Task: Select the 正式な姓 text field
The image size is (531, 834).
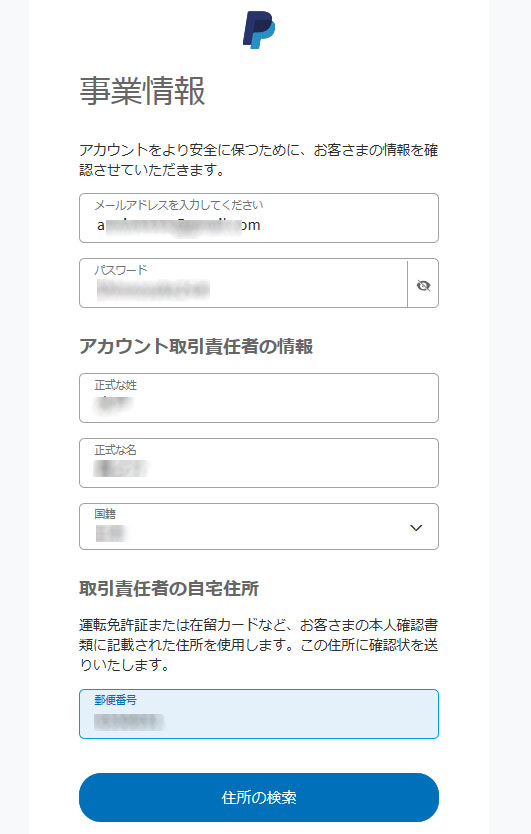Action: 259,398
